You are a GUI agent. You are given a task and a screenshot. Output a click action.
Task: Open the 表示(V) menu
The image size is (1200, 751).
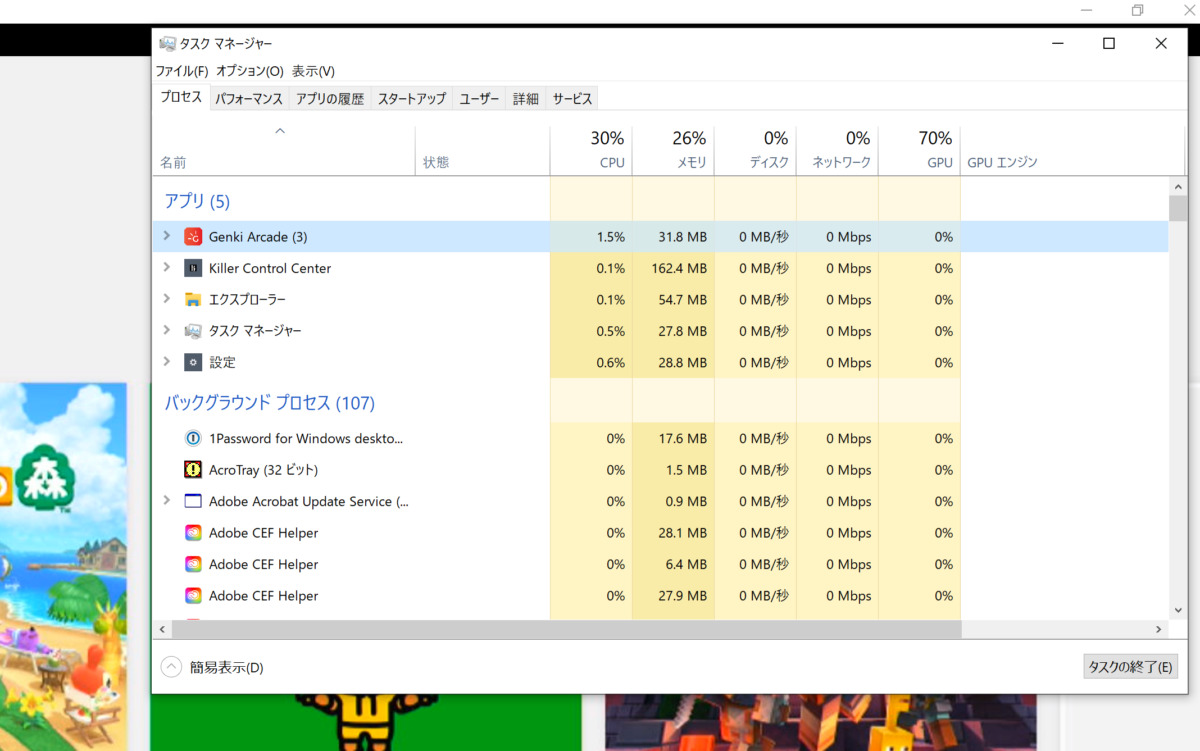pos(313,71)
